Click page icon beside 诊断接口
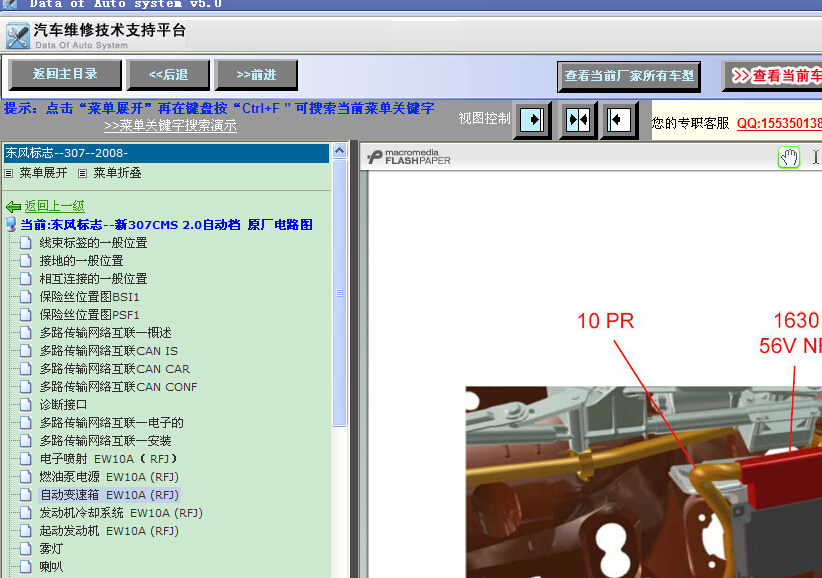This screenshot has width=822, height=578. coord(26,405)
